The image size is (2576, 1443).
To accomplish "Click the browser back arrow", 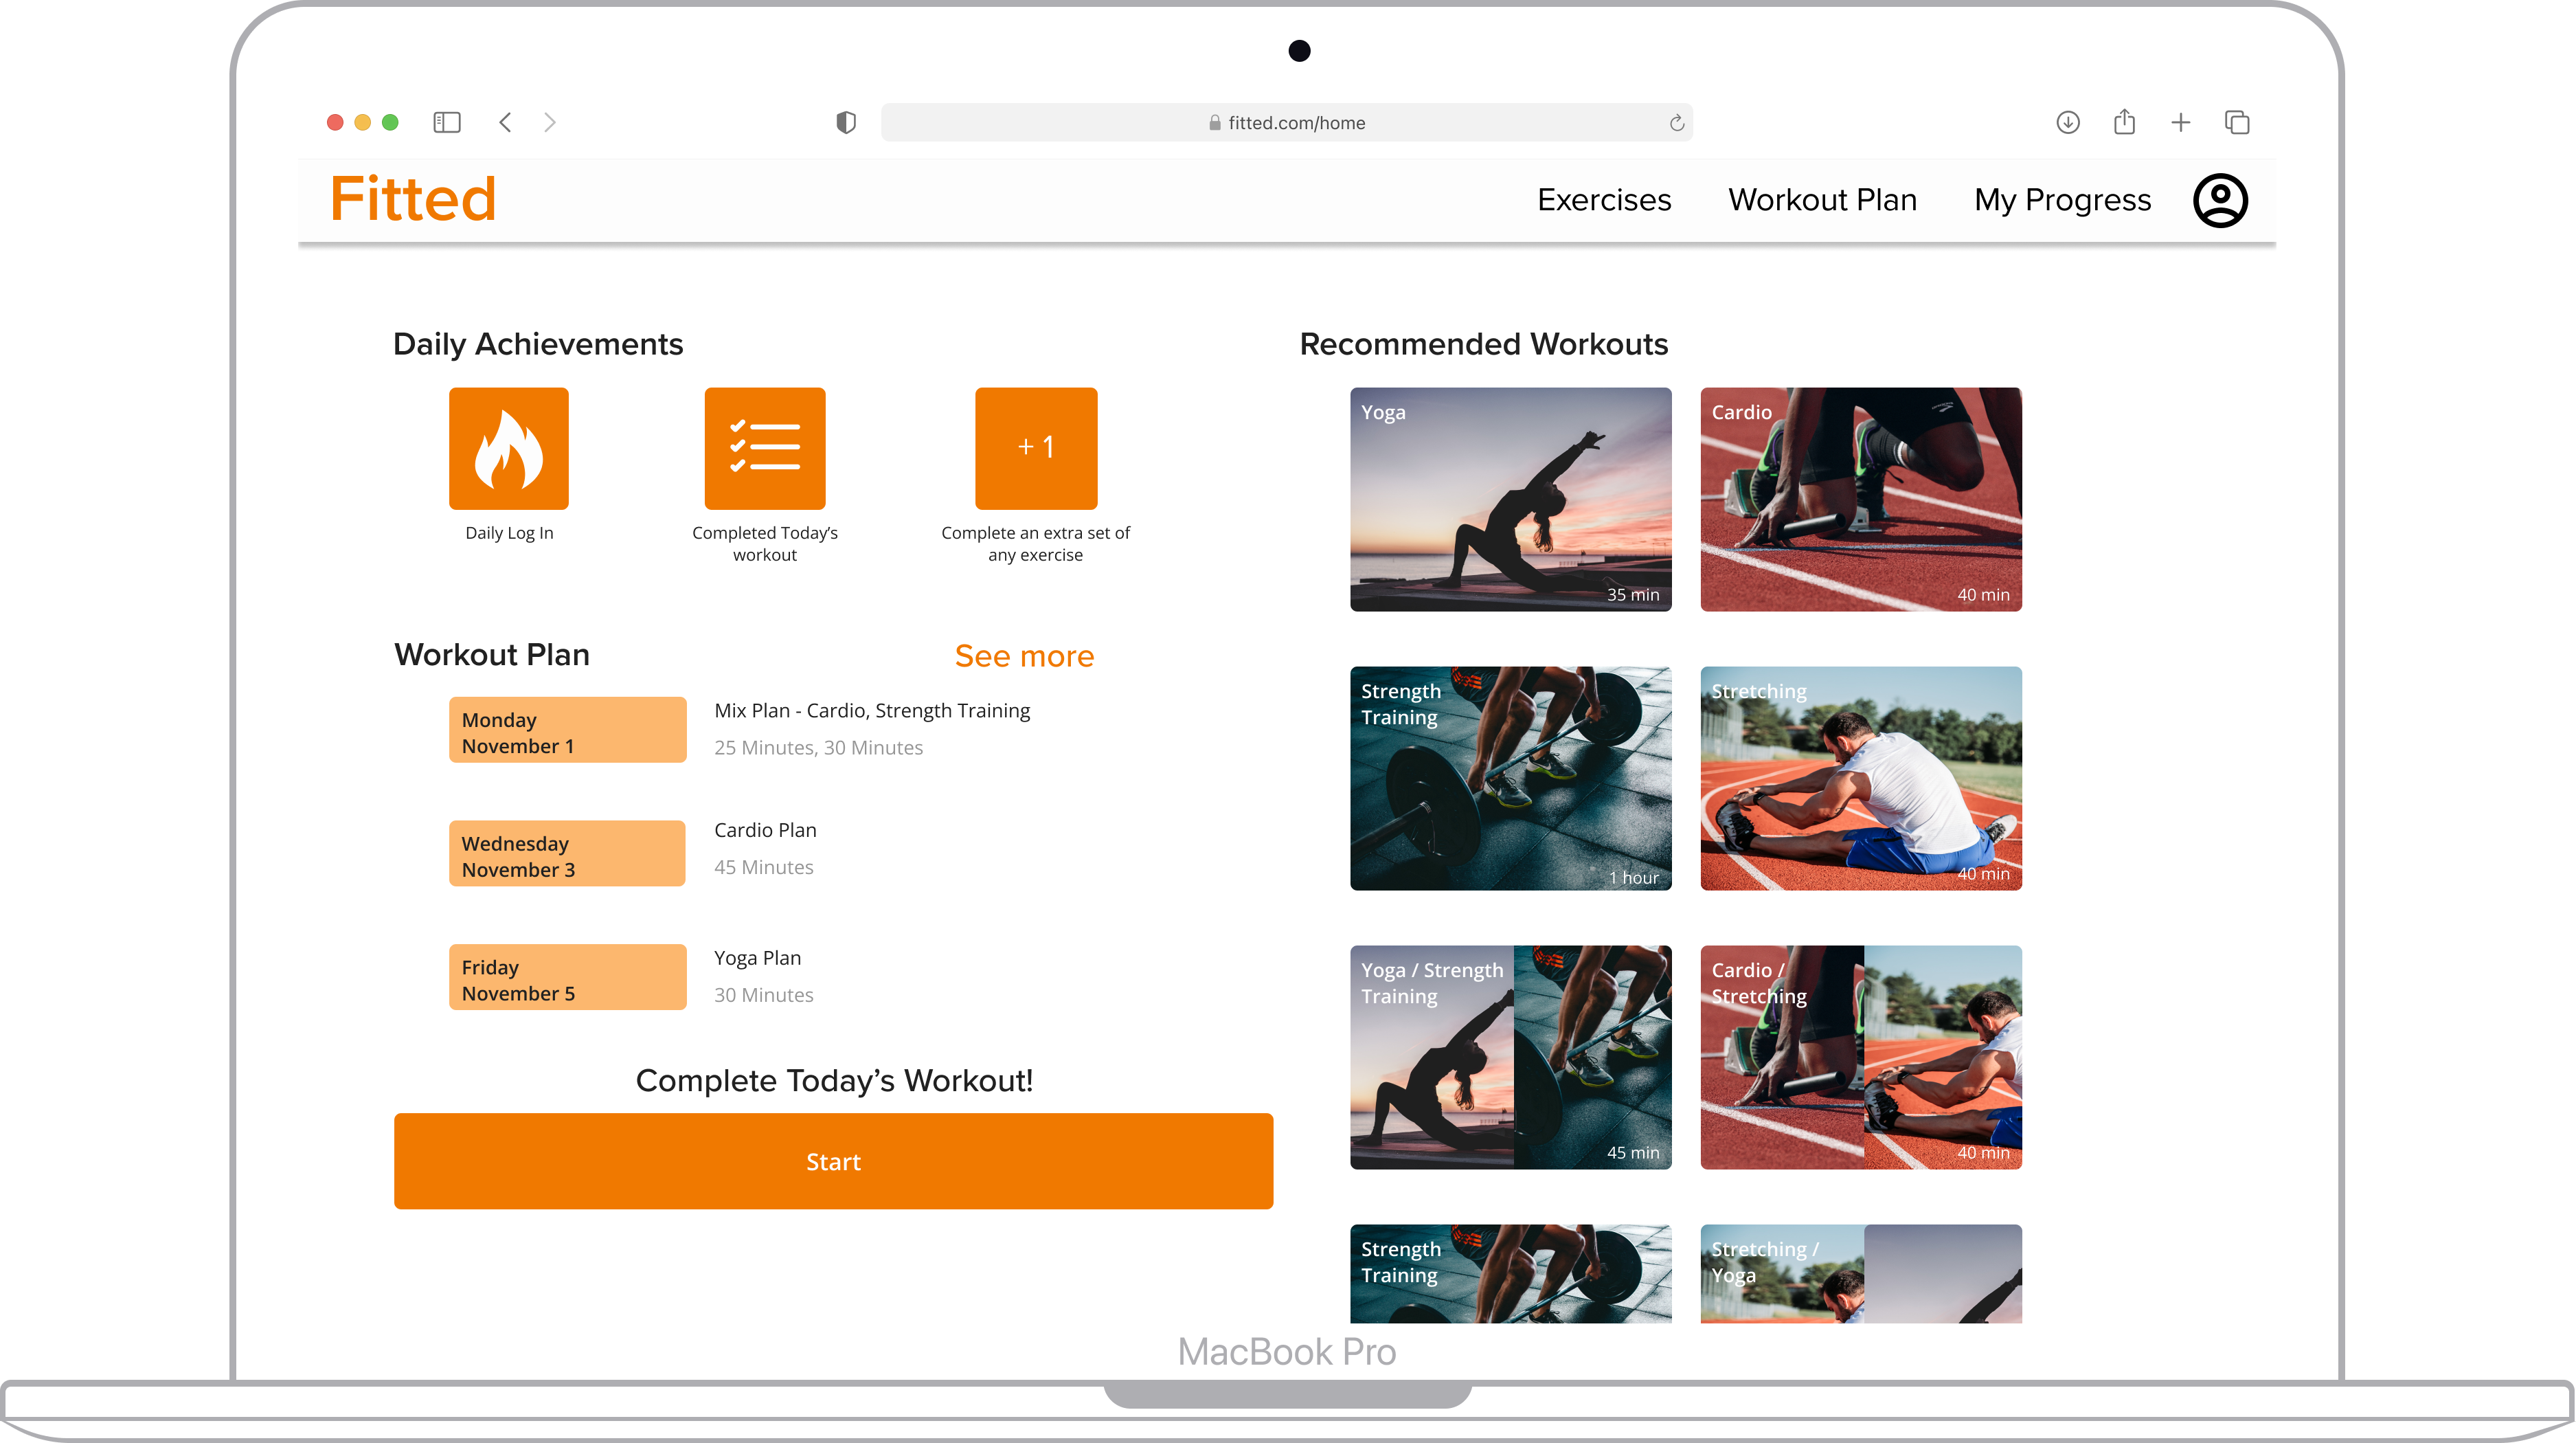I will coord(505,122).
